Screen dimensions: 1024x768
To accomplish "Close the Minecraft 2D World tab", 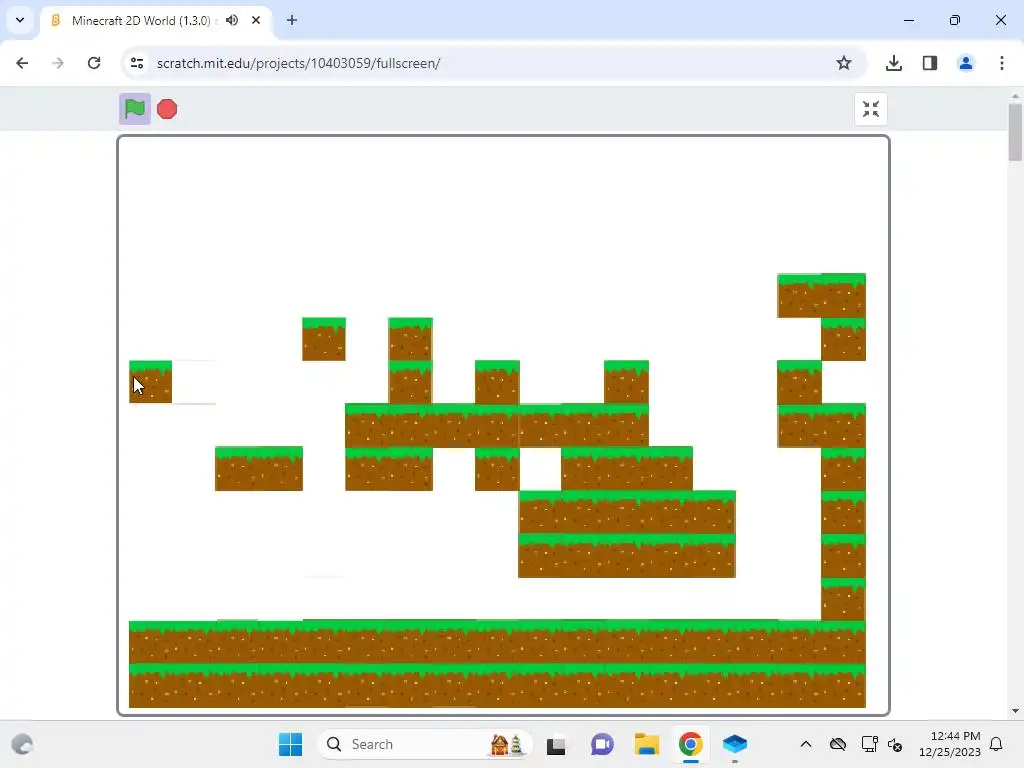I will [256, 20].
